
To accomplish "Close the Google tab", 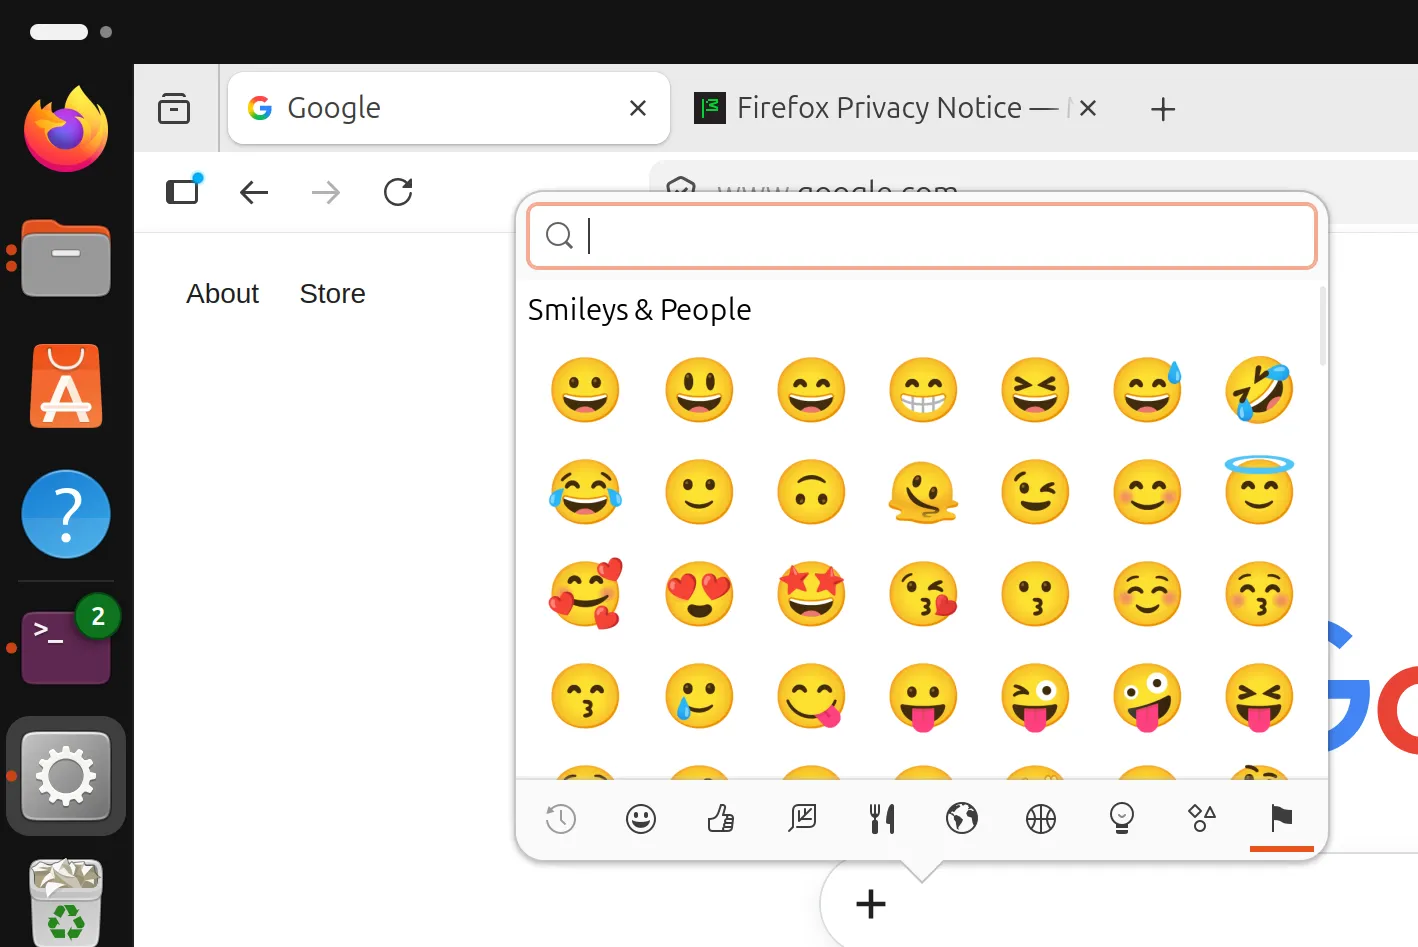I will [638, 107].
